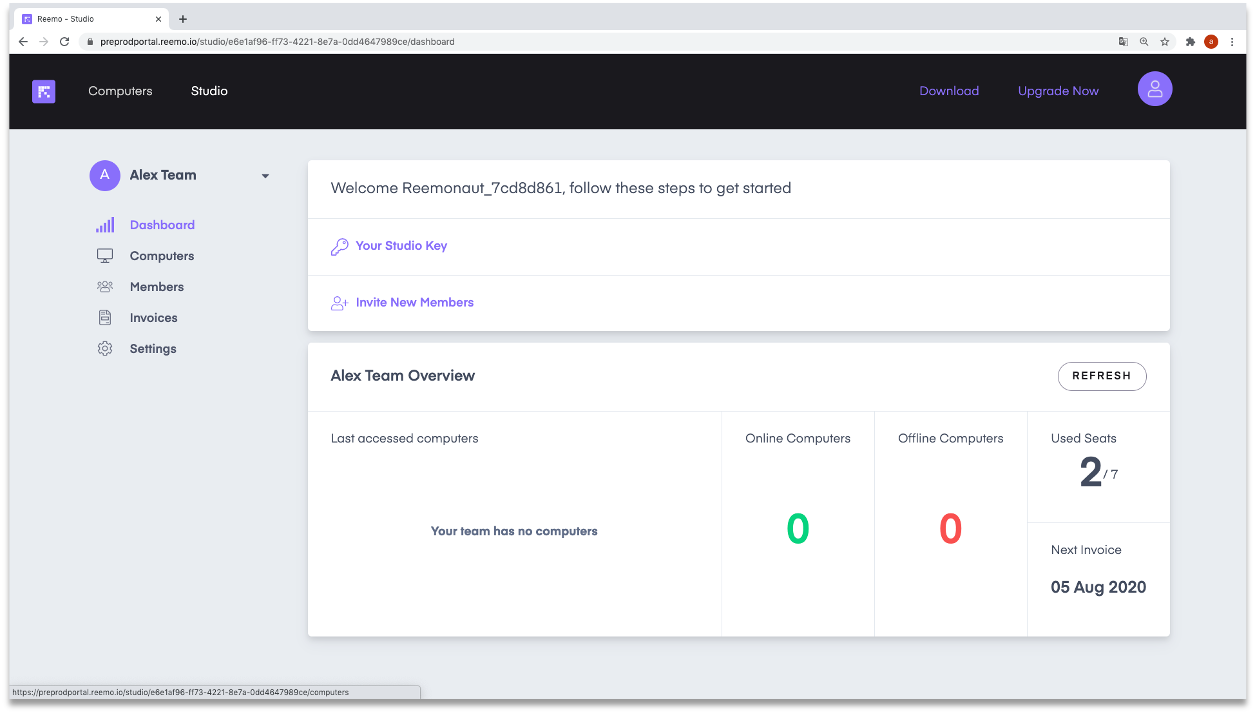Select Members in the sidebar
1256x714 pixels.
157,287
